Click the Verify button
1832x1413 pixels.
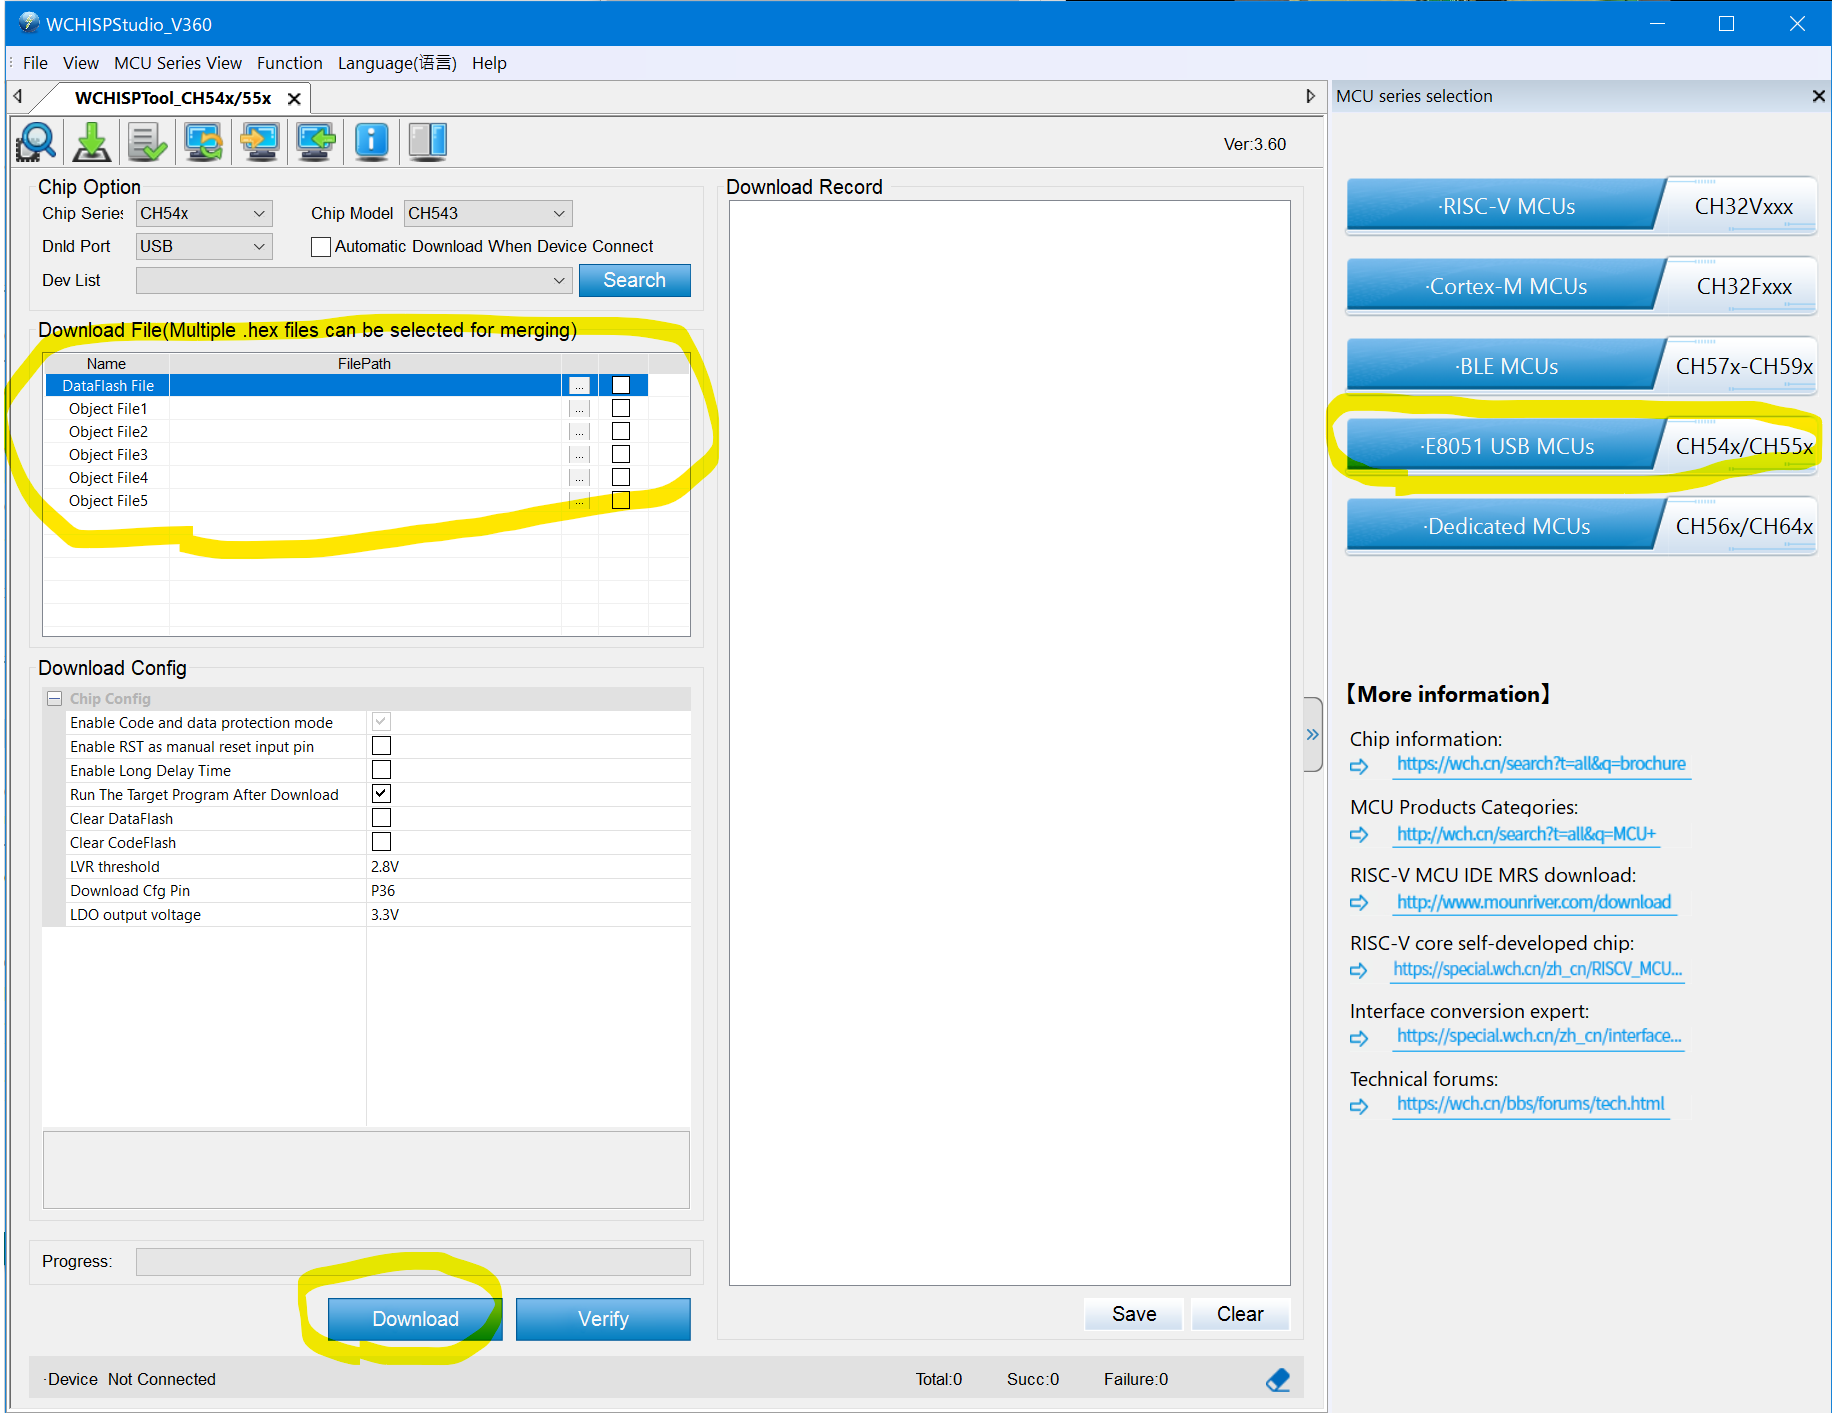[x=603, y=1319]
